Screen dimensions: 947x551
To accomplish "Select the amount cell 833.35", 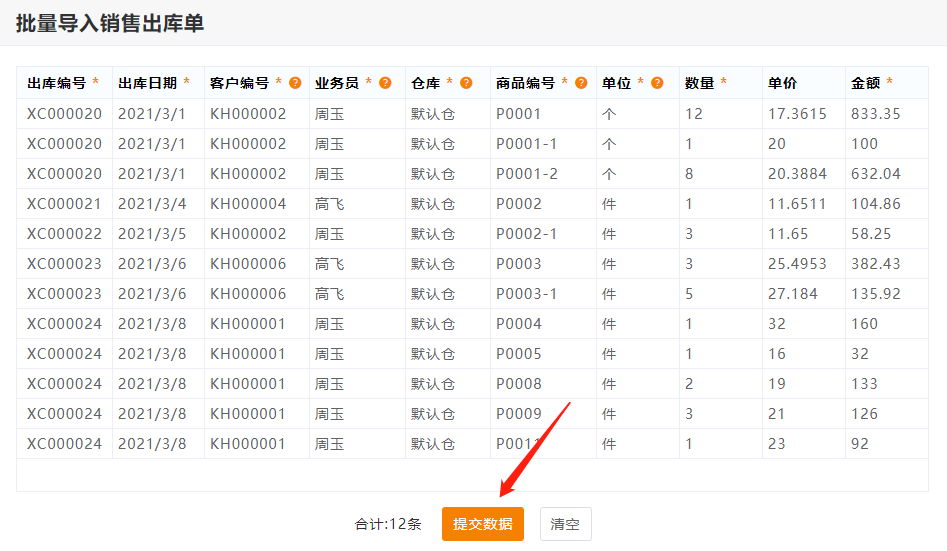I will coord(875,114).
